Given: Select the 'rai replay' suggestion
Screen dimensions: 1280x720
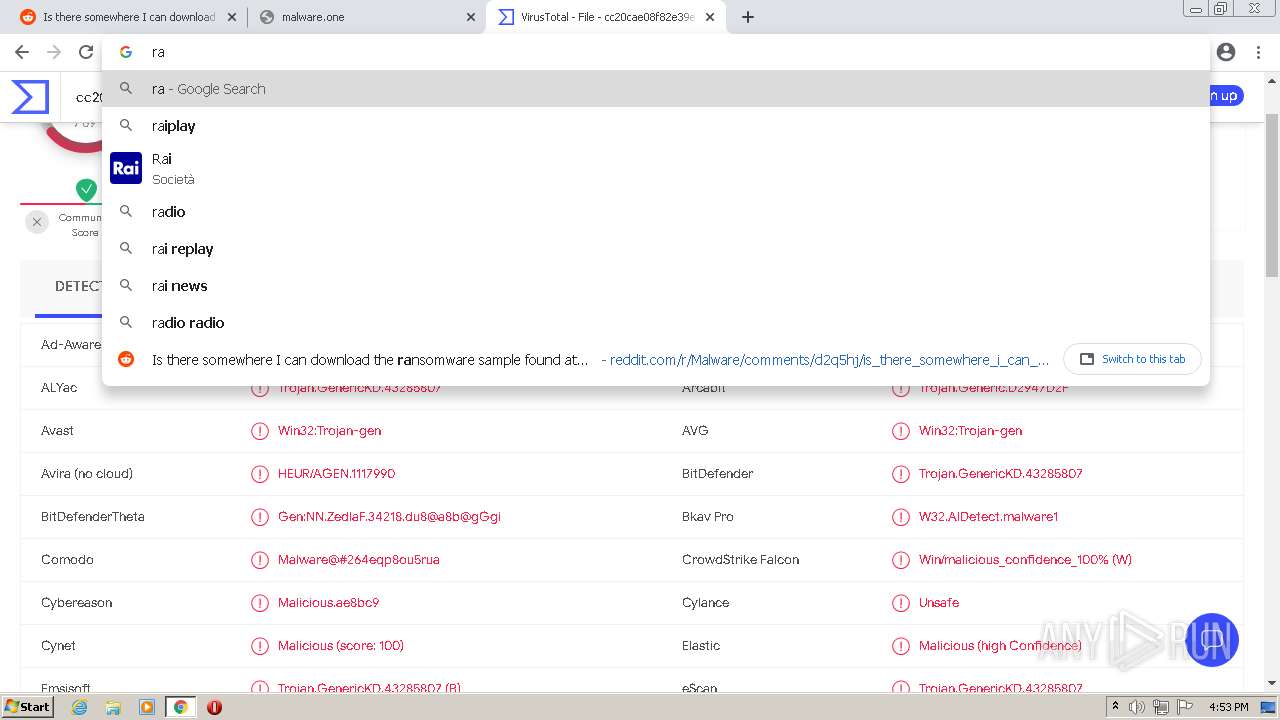Looking at the screenshot, I should point(656,249).
